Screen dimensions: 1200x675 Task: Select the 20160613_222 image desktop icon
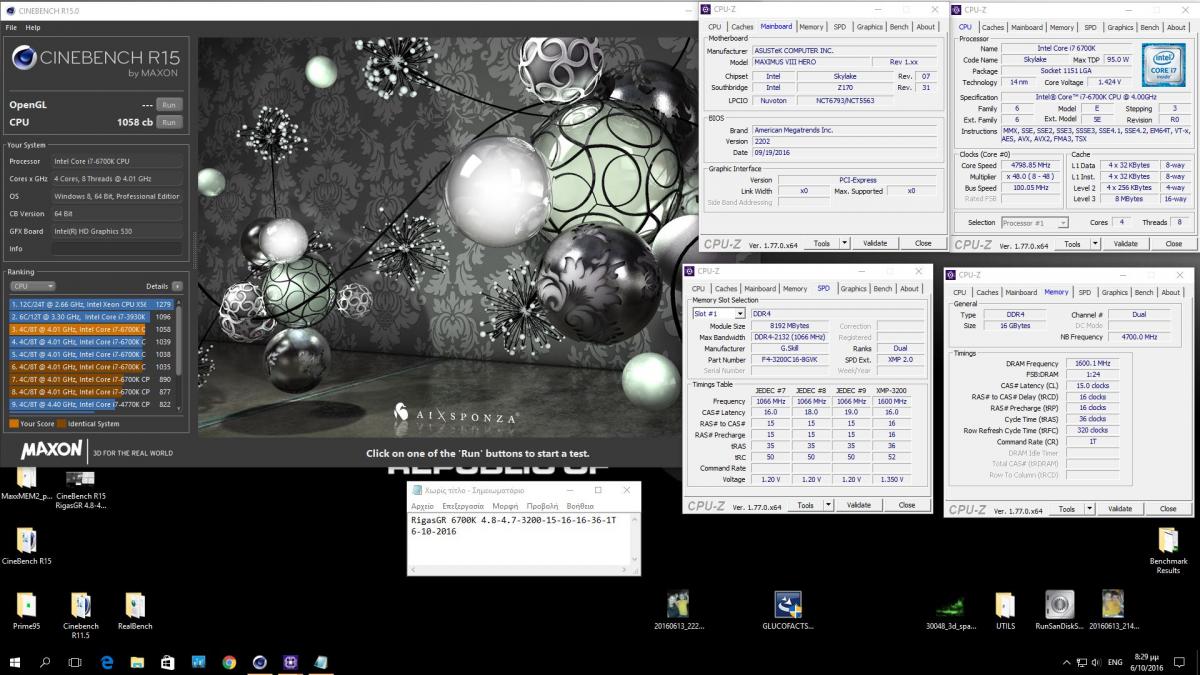[679, 611]
